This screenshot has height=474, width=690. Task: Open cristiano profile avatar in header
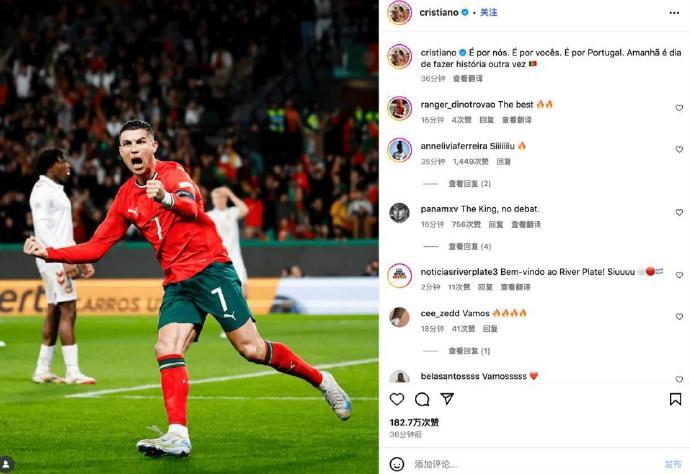(x=400, y=12)
